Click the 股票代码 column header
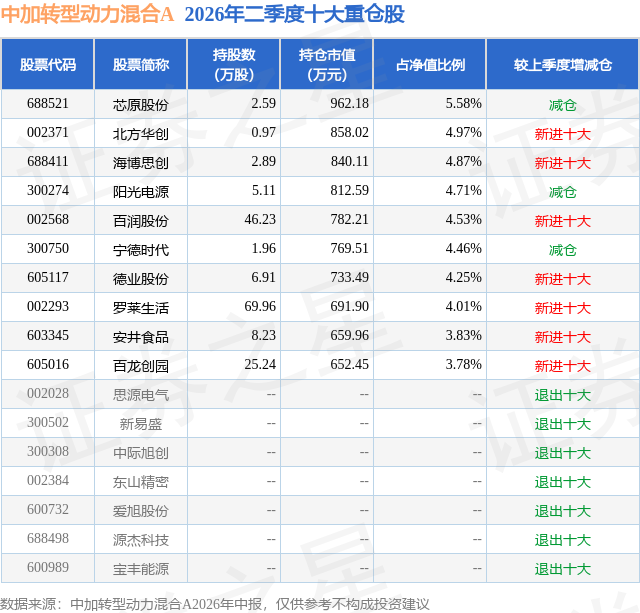 [48, 64]
